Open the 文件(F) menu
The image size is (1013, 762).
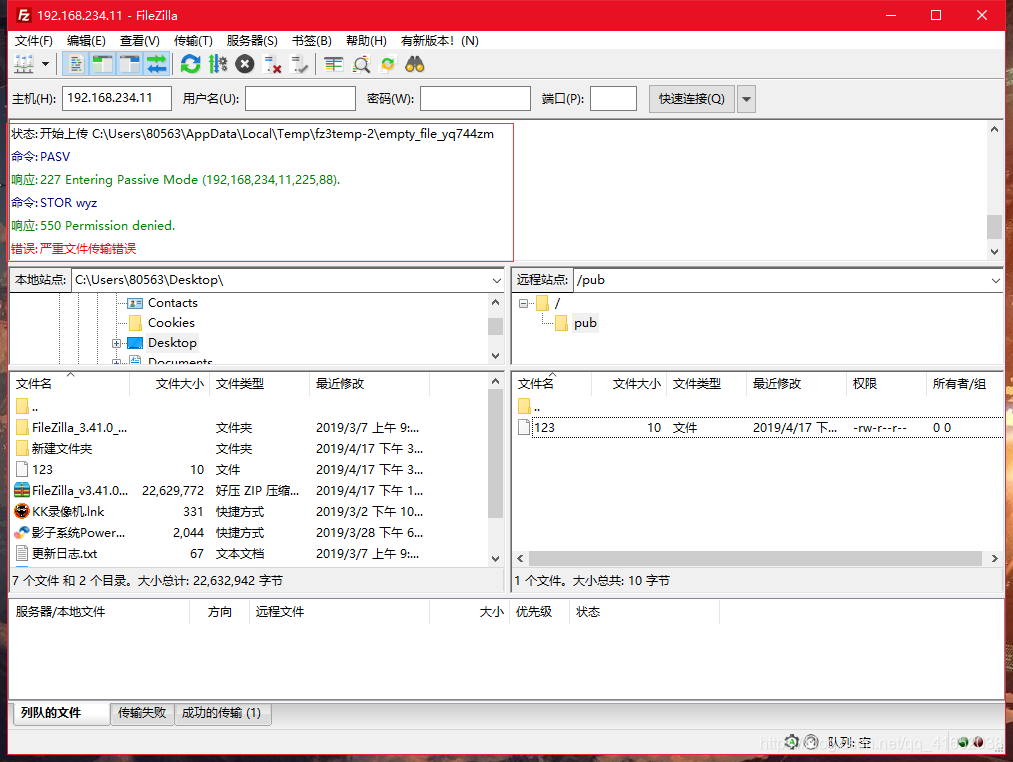coord(34,41)
